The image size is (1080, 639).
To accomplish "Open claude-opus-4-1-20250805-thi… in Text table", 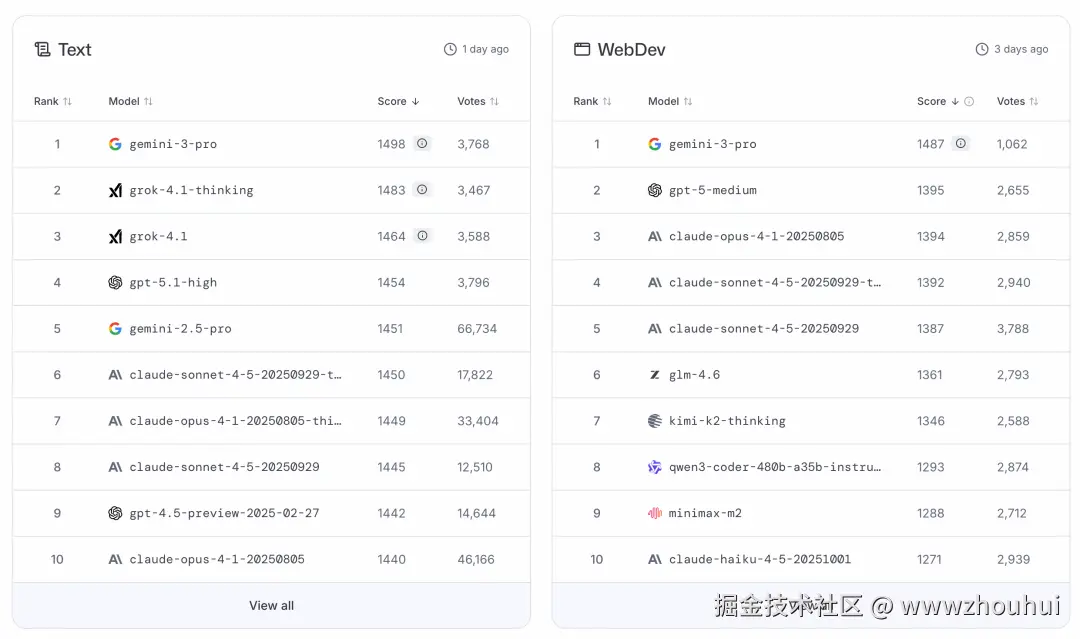I will [236, 421].
